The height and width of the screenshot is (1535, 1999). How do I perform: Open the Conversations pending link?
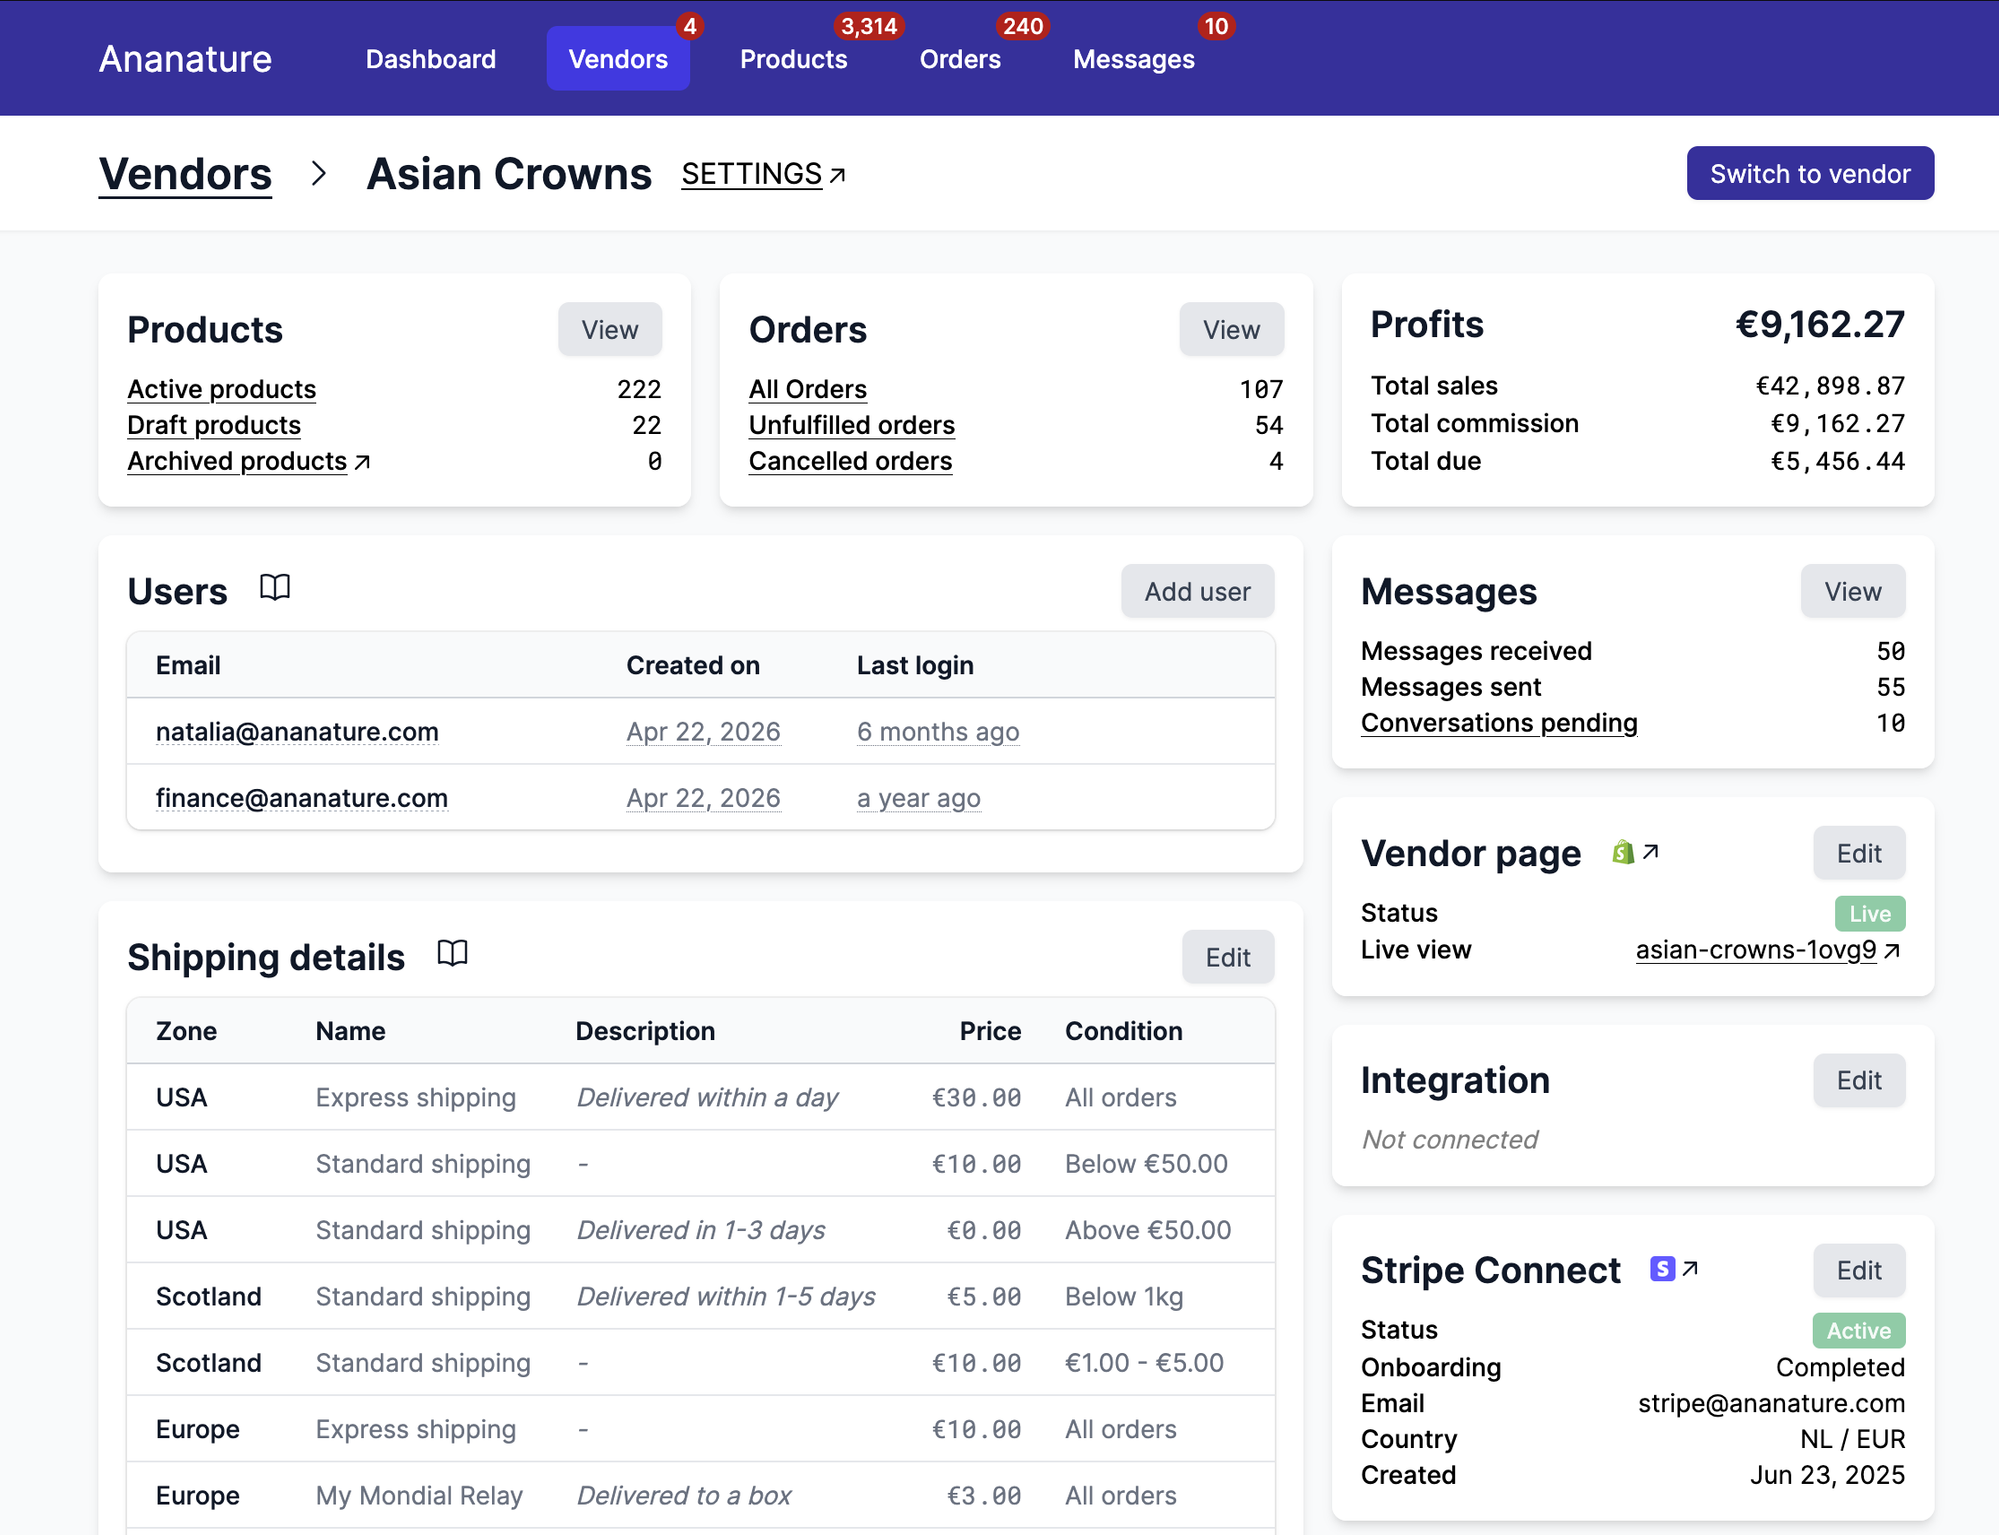1498,723
